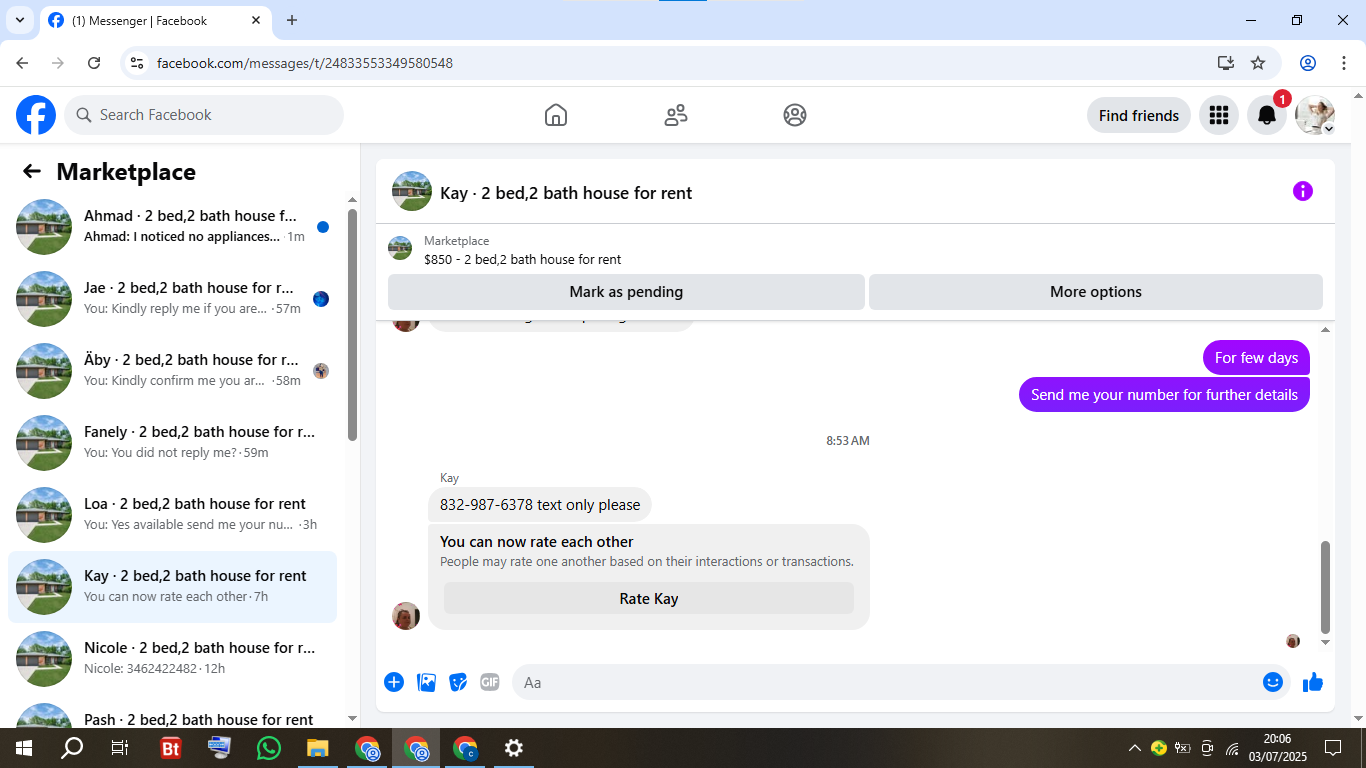Viewport: 1366px width, 768px height.
Task: Choose a sticker
Action: point(458,682)
